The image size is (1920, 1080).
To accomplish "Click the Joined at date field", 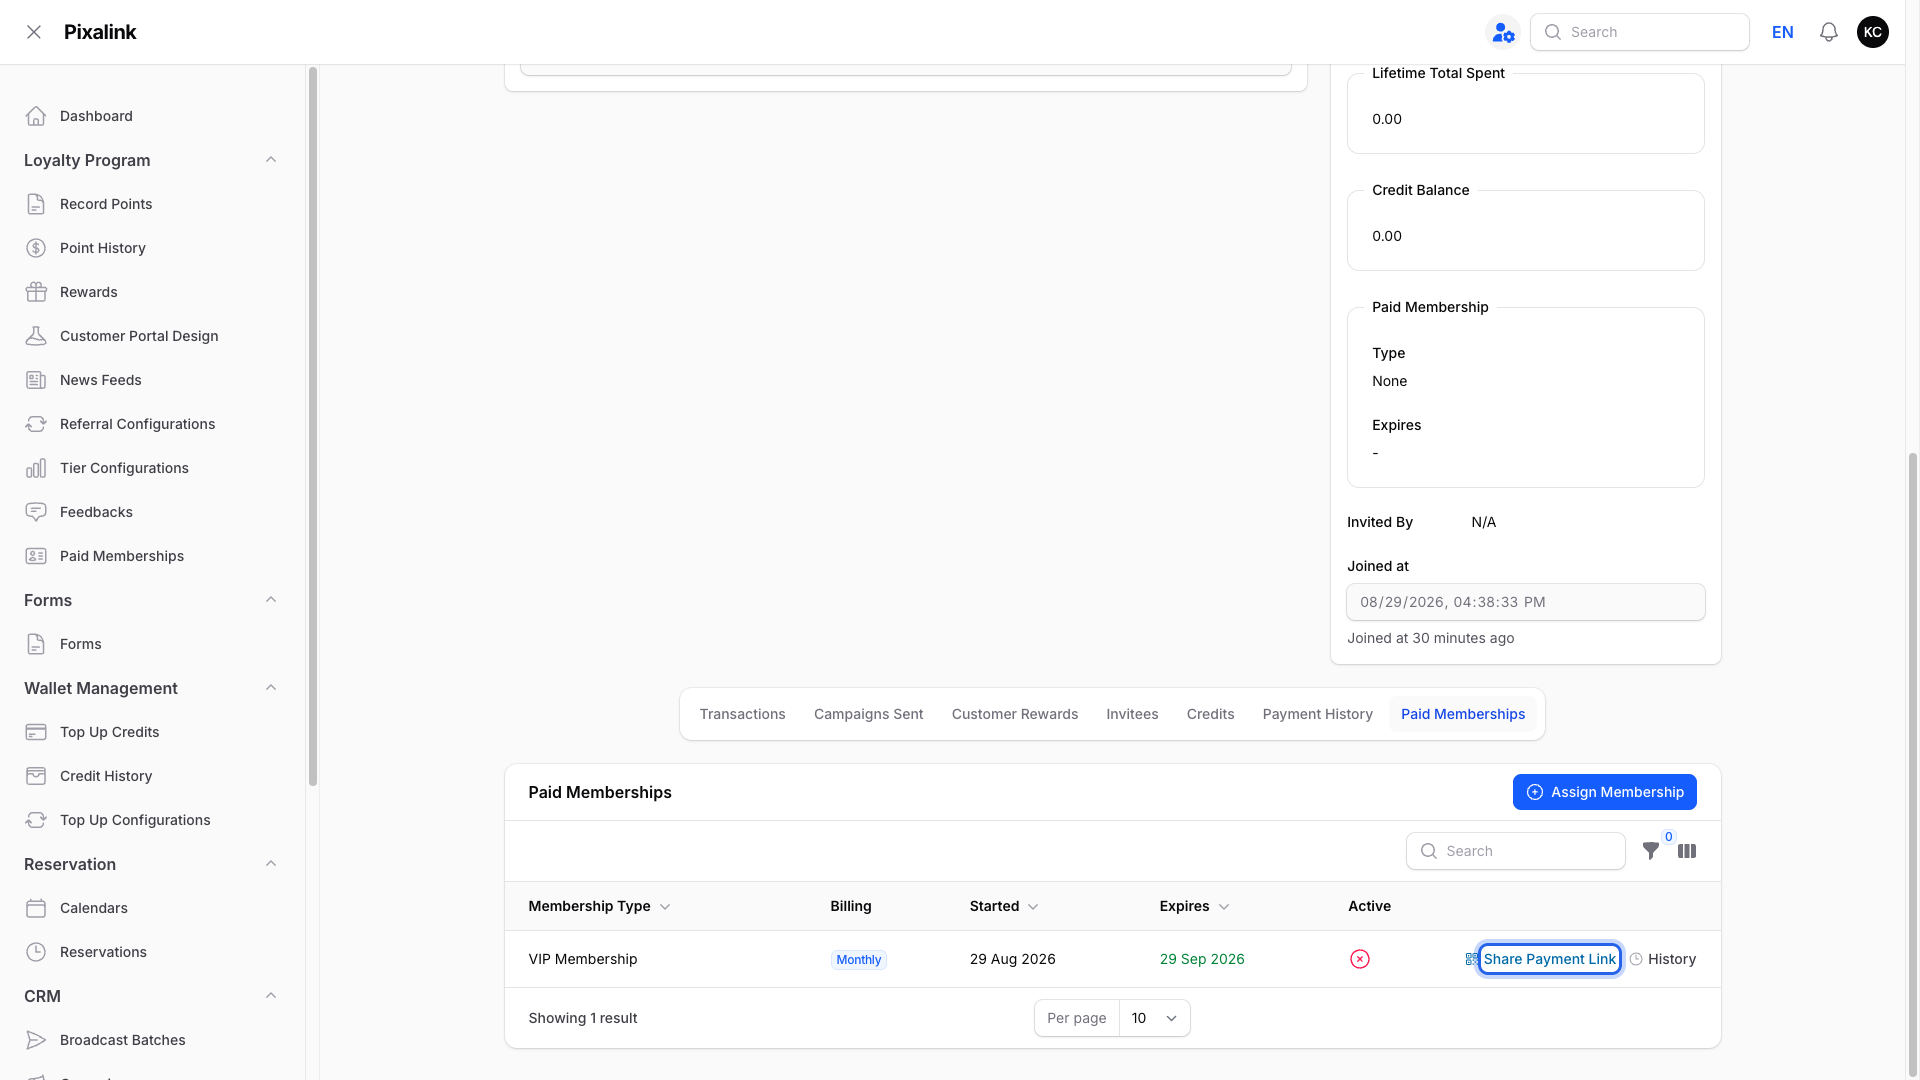I will point(1525,602).
